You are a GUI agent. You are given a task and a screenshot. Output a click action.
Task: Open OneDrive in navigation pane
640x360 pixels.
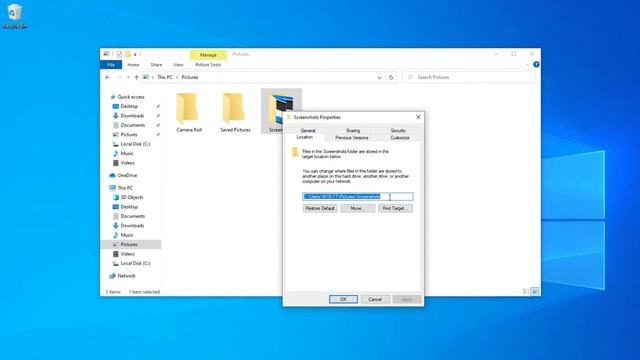[127, 175]
